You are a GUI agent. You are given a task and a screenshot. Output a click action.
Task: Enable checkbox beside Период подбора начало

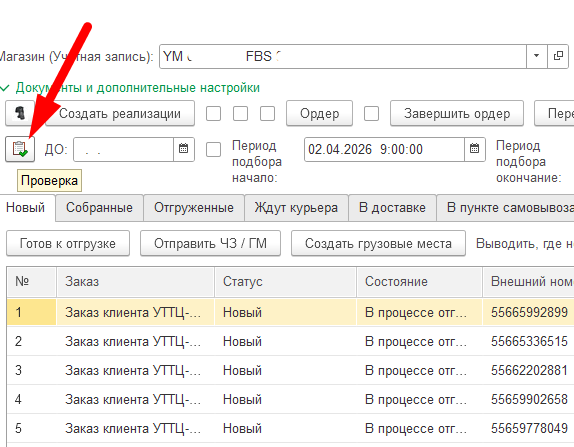213,149
